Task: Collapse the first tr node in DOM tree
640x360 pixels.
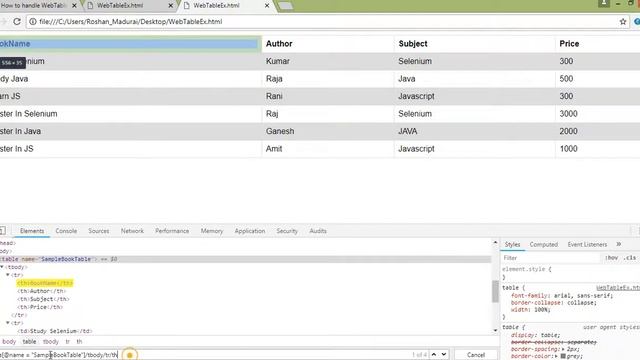Action: click(8, 275)
